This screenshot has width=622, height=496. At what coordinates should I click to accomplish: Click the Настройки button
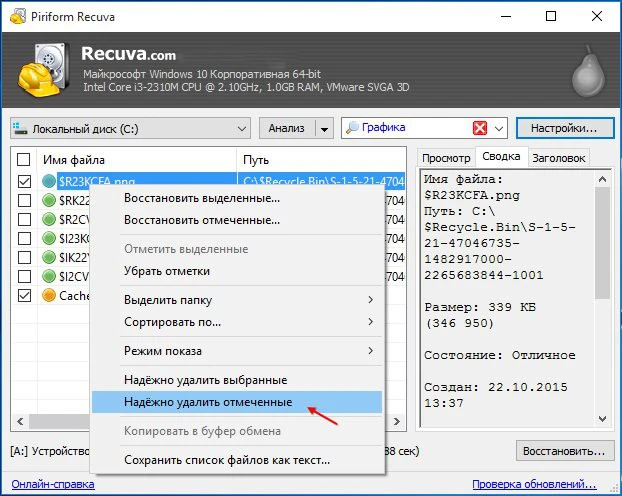click(x=564, y=129)
